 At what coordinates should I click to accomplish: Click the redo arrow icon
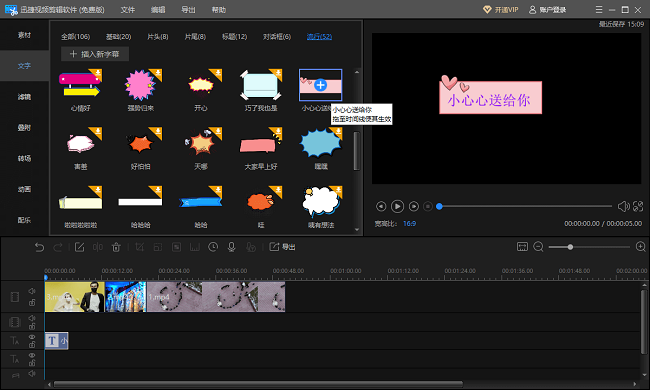tap(58, 247)
